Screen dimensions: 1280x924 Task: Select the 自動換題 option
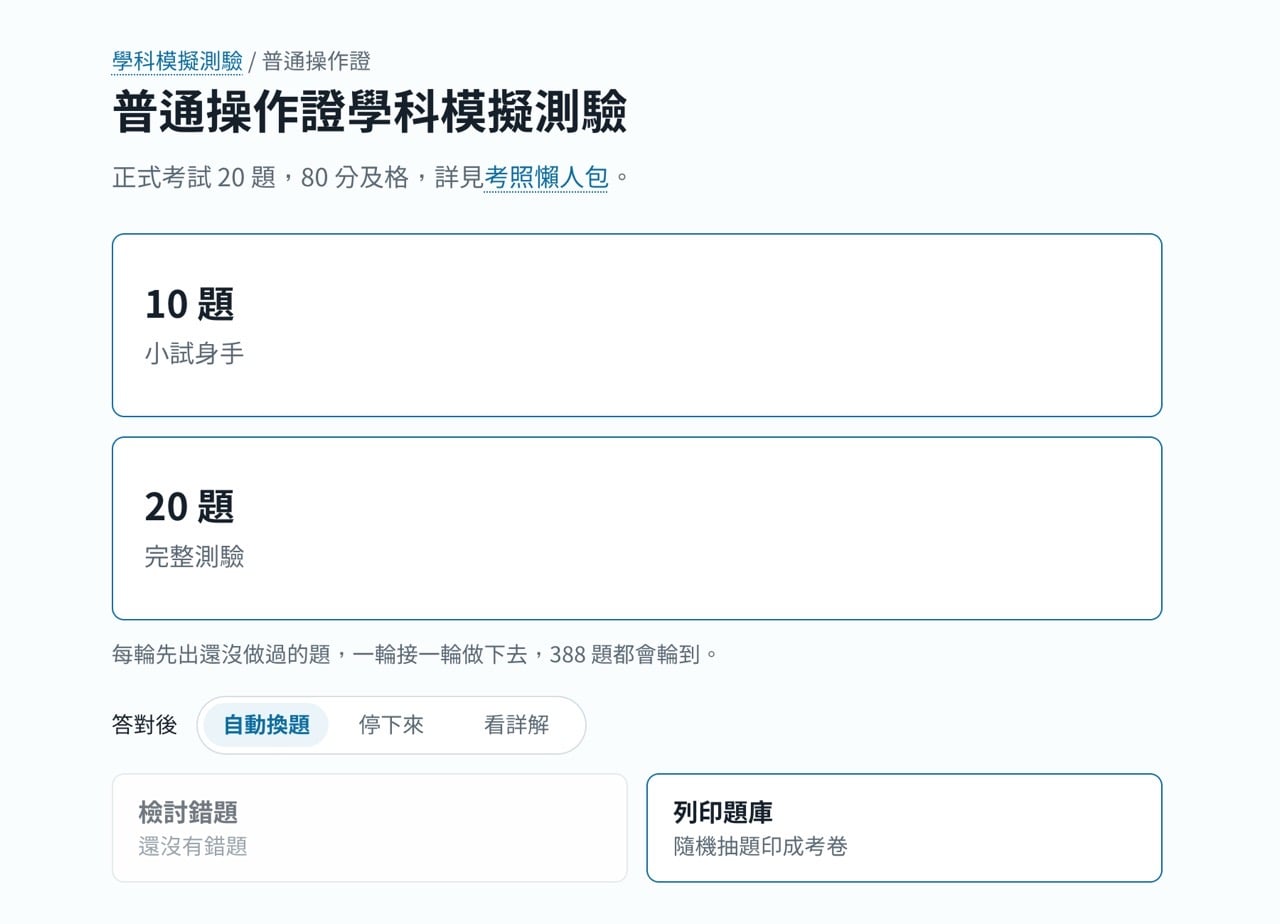coord(266,725)
